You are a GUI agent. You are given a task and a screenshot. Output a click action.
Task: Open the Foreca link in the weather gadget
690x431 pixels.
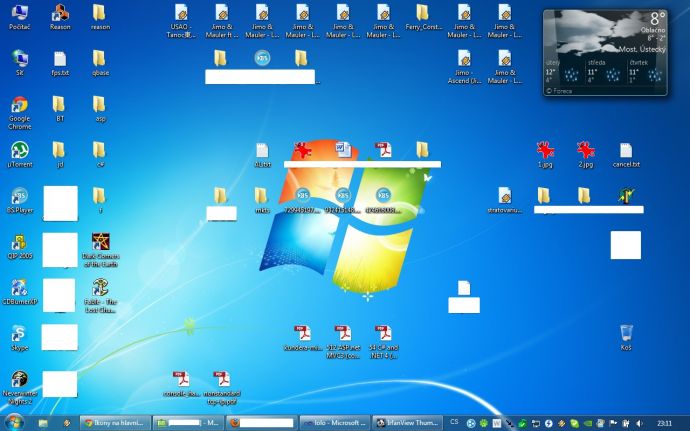[x=559, y=91]
